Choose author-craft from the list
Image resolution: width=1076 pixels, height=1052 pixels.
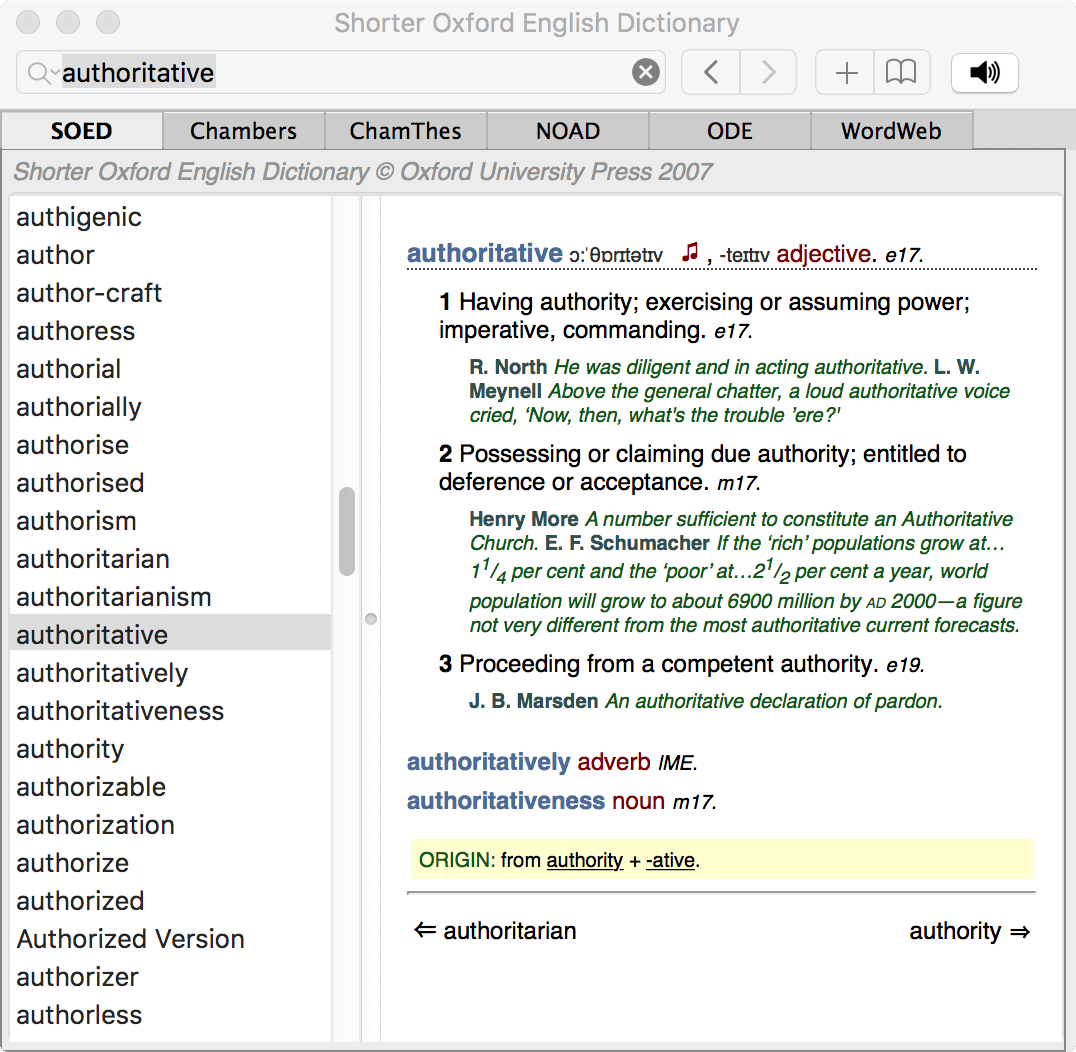pos(170,293)
